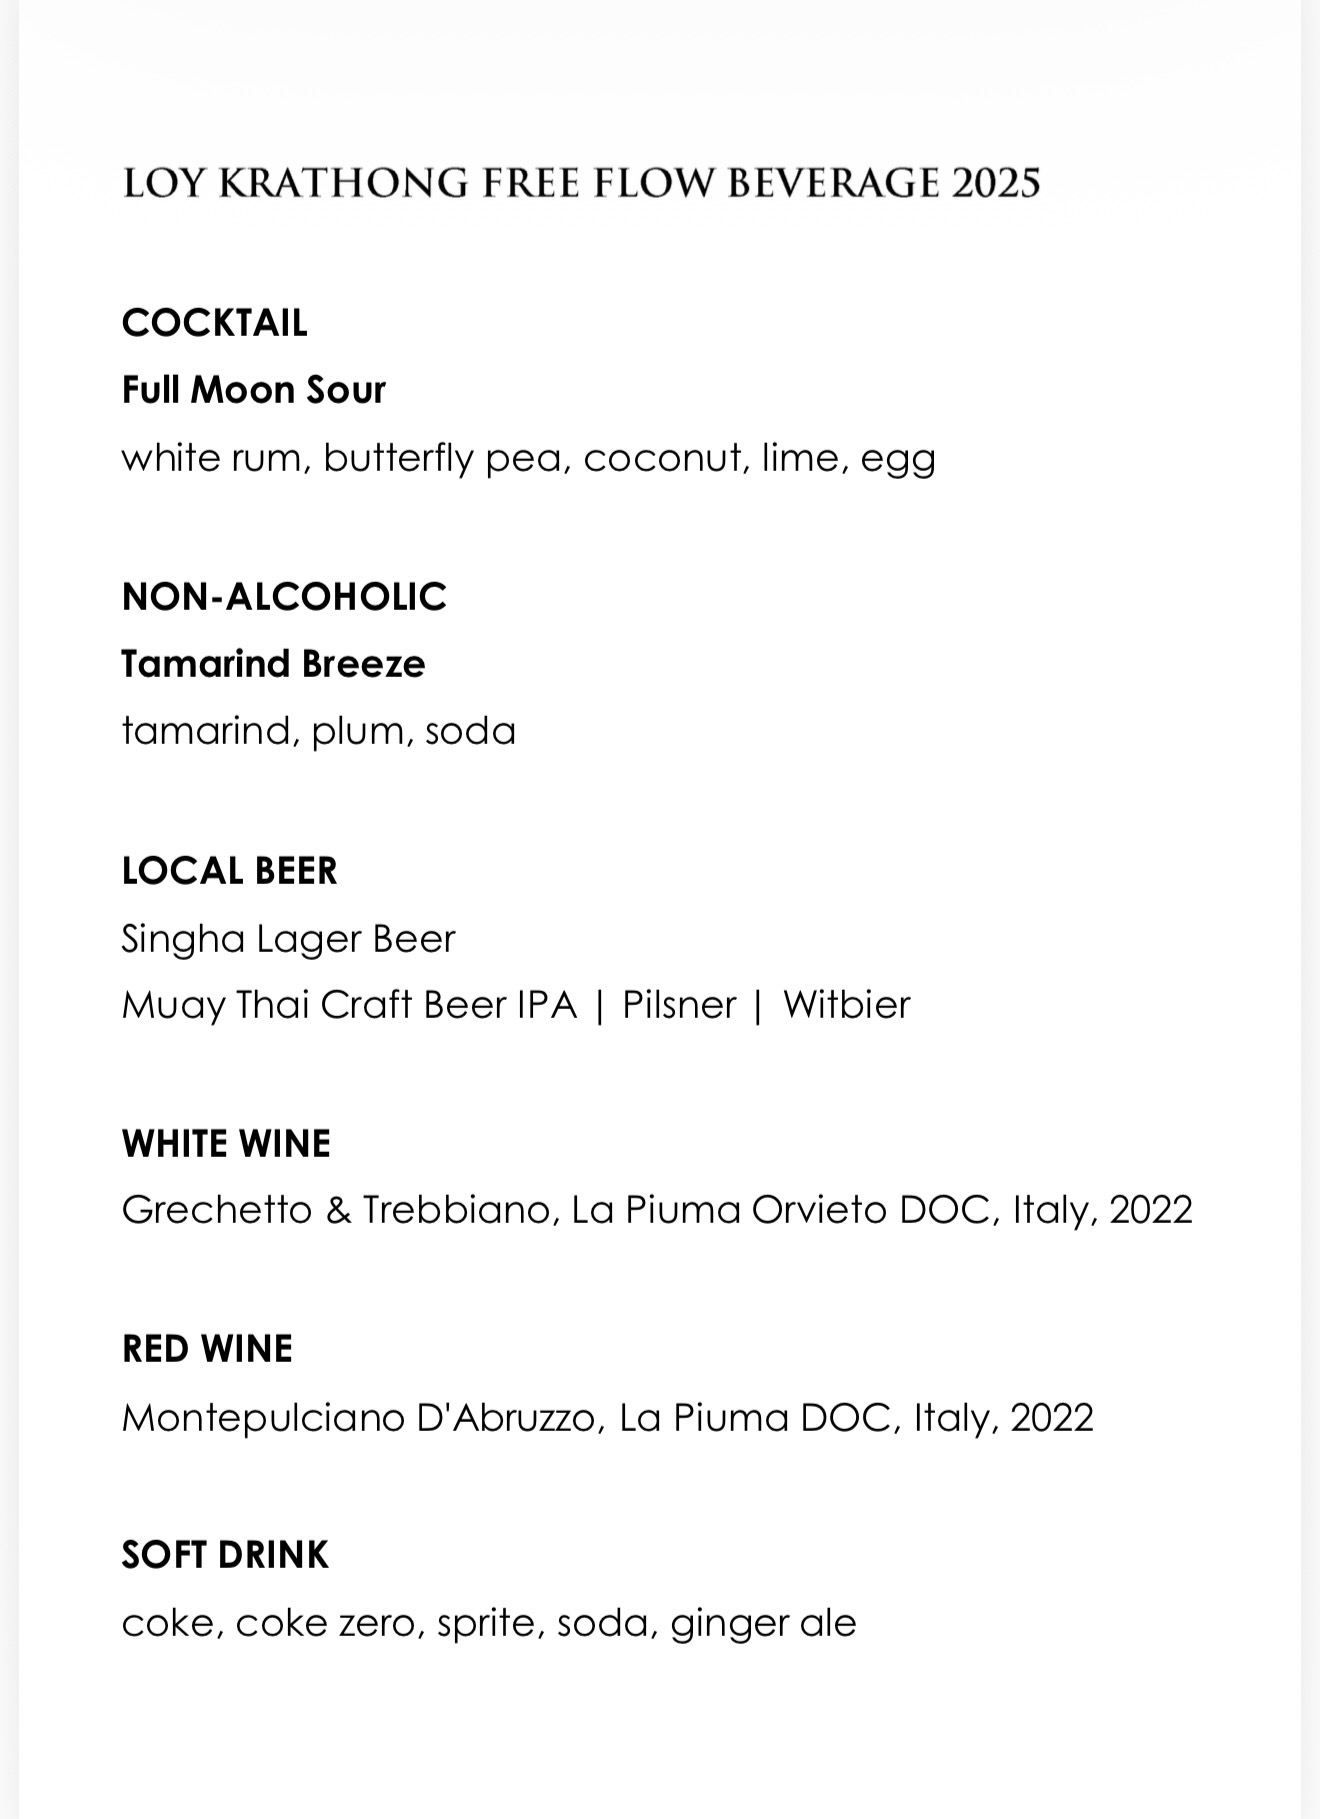Select the Singha Lager Beer entry
Image resolution: width=1320 pixels, height=1819 pixels.
tap(288, 939)
